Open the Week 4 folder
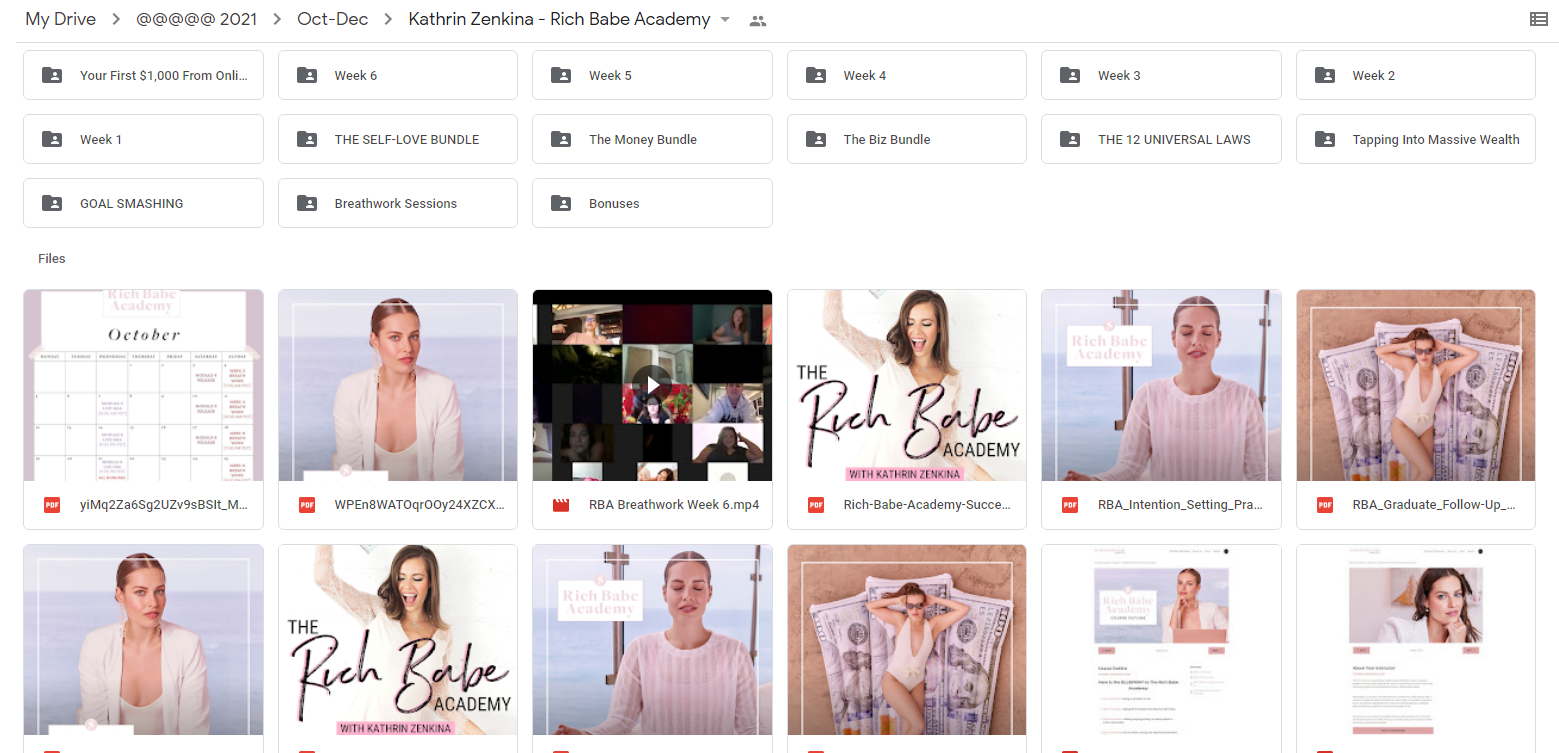This screenshot has width=1559, height=753. pyautogui.click(x=907, y=75)
